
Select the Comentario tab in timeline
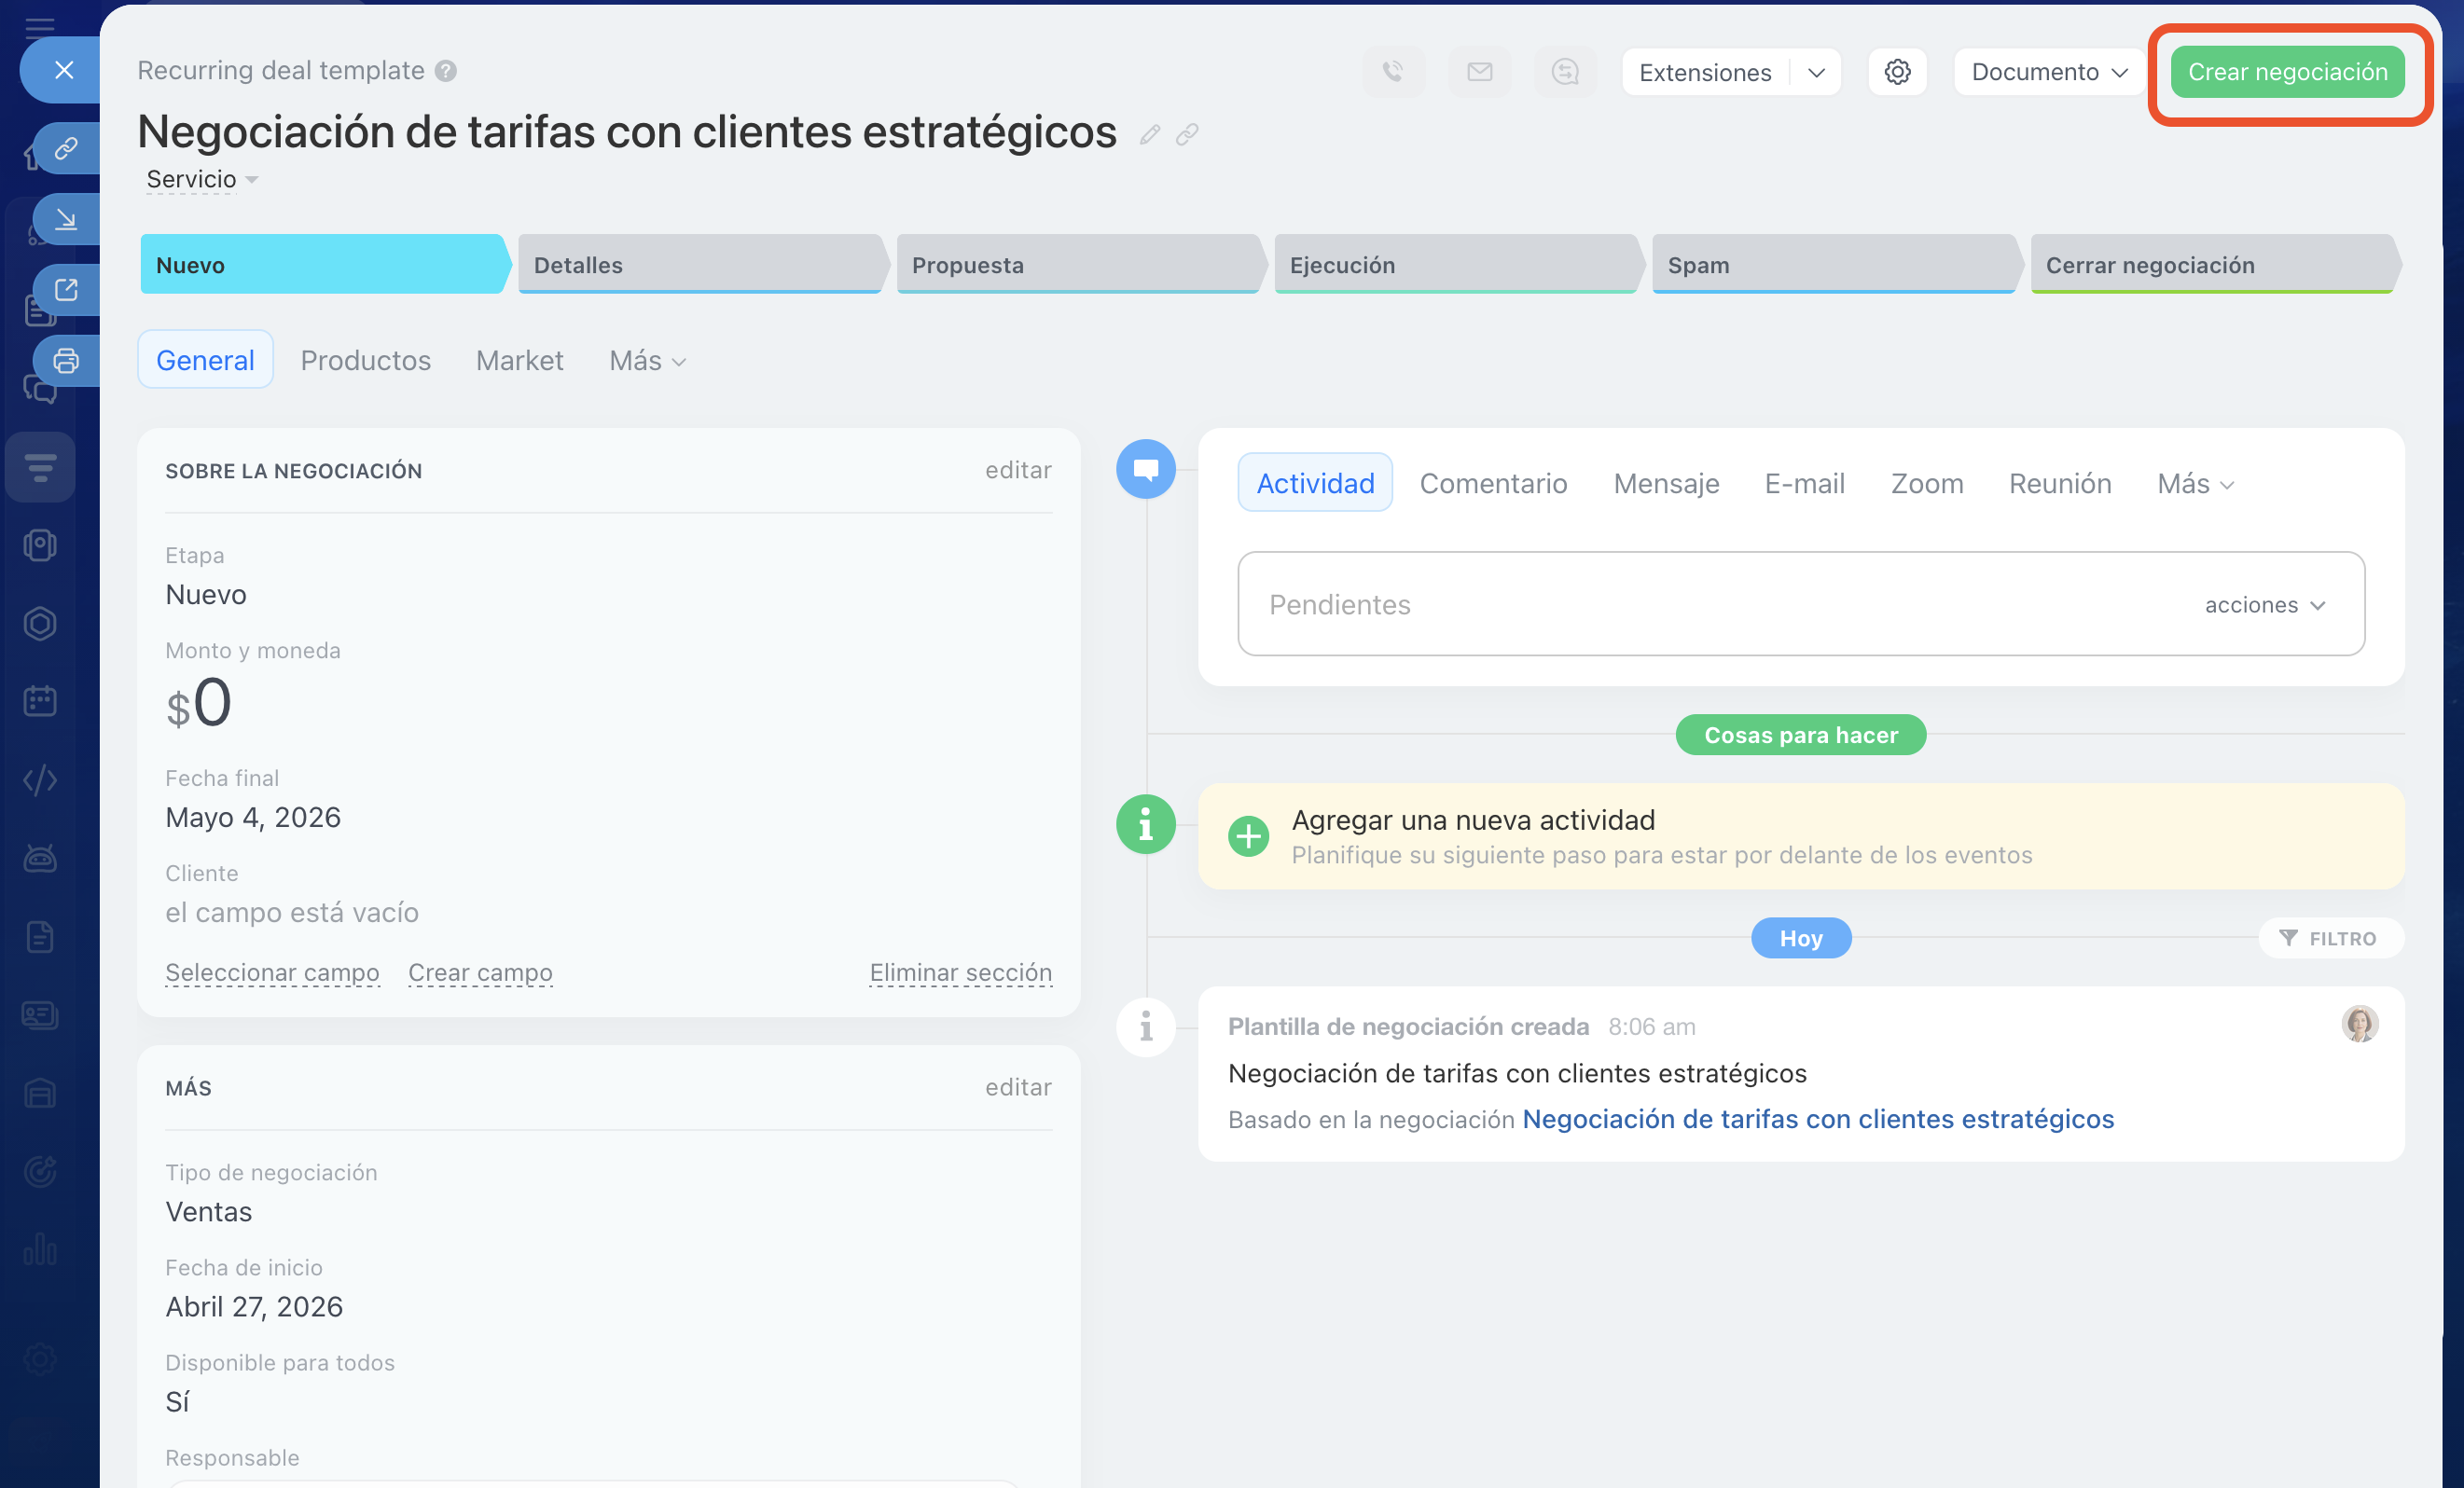[x=1492, y=484]
